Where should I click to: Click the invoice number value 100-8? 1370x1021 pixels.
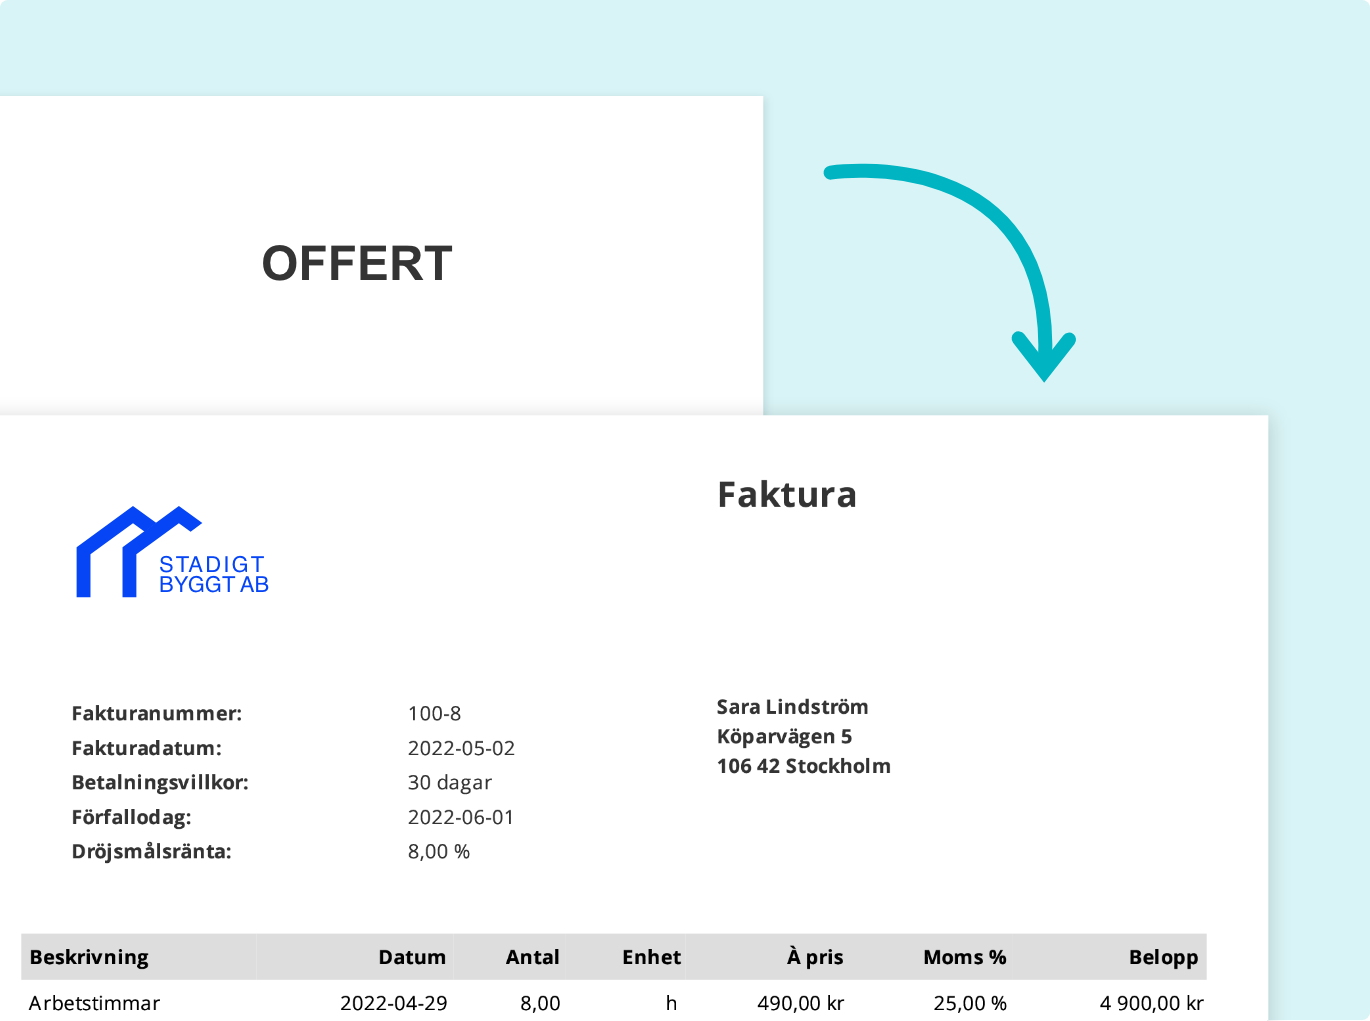434,714
